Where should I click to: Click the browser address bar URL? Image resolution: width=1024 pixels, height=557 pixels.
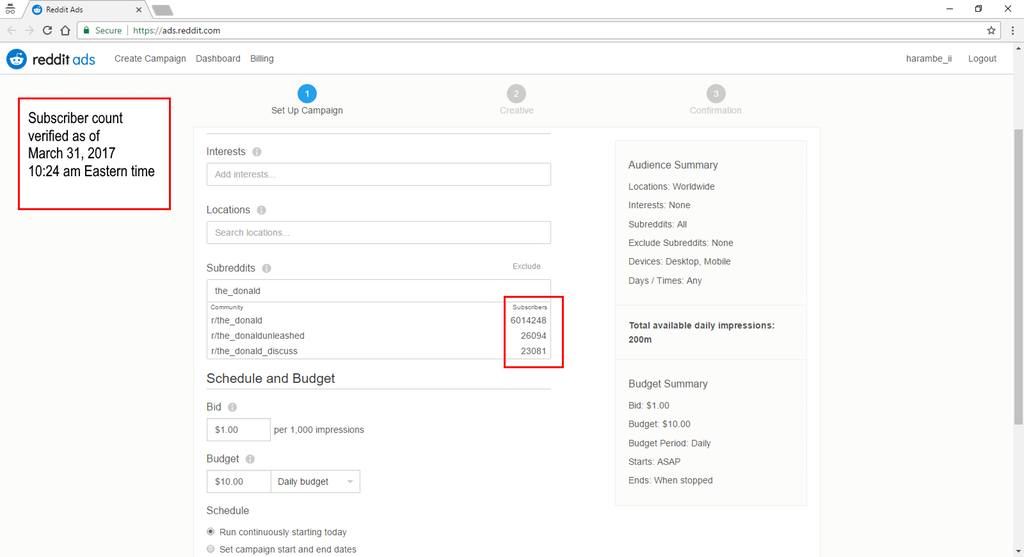[x=176, y=30]
